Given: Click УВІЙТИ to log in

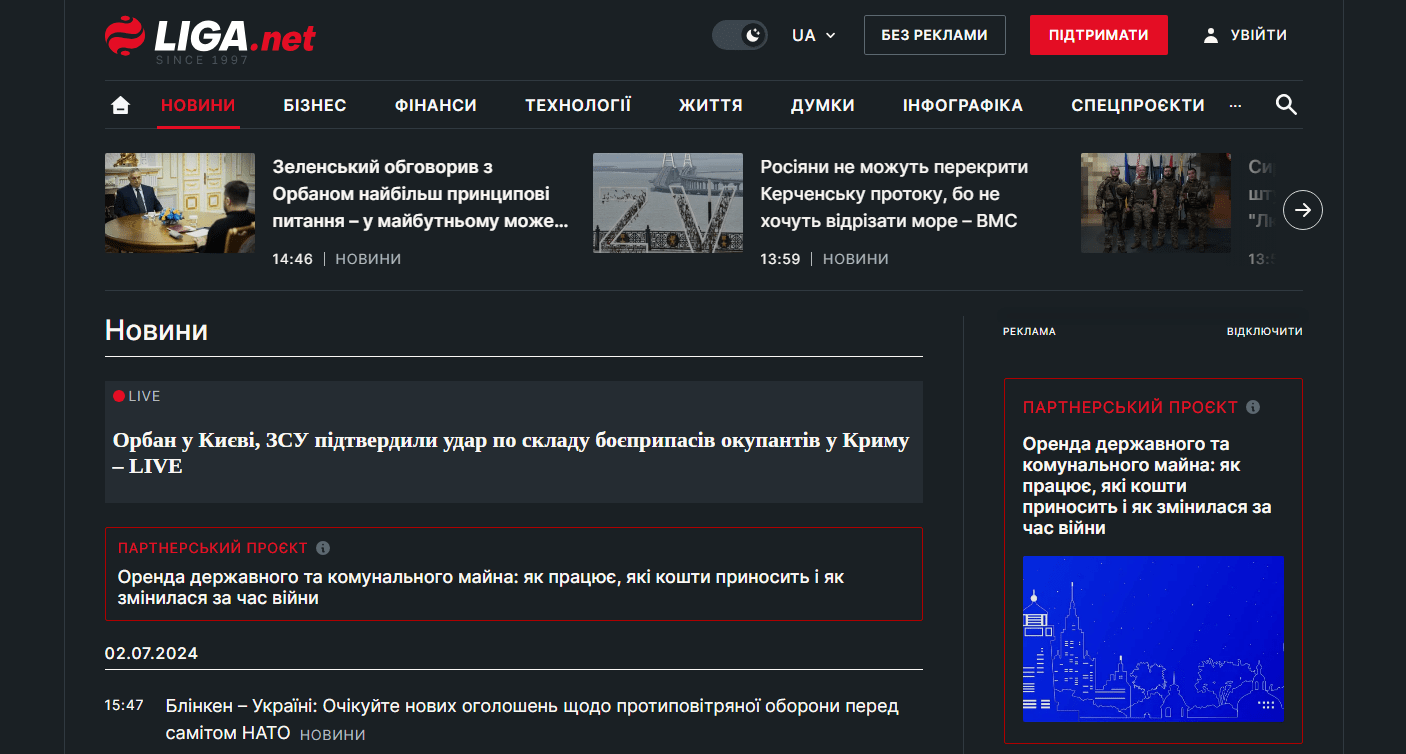Looking at the screenshot, I should tap(1259, 35).
